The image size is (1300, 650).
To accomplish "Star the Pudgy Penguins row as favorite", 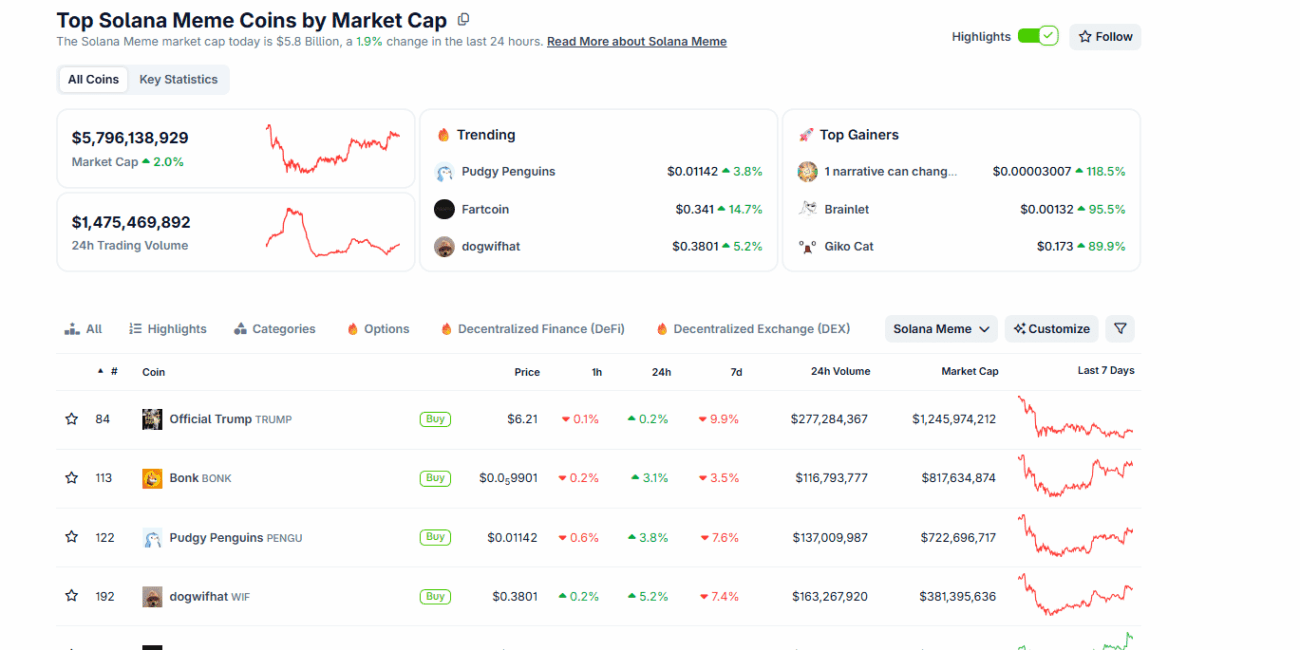I will [x=72, y=537].
